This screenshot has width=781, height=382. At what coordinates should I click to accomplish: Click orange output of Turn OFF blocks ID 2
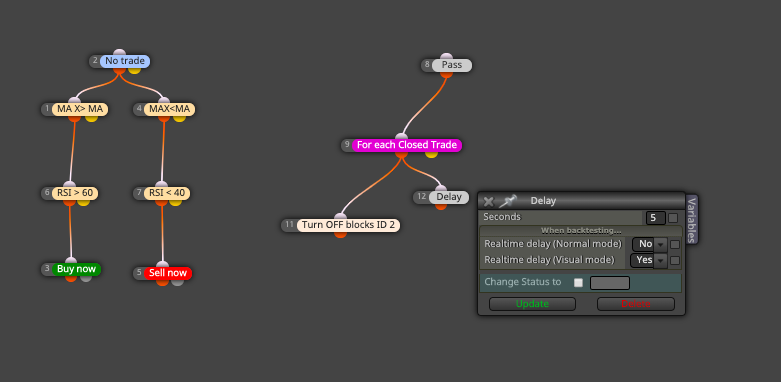point(340,234)
